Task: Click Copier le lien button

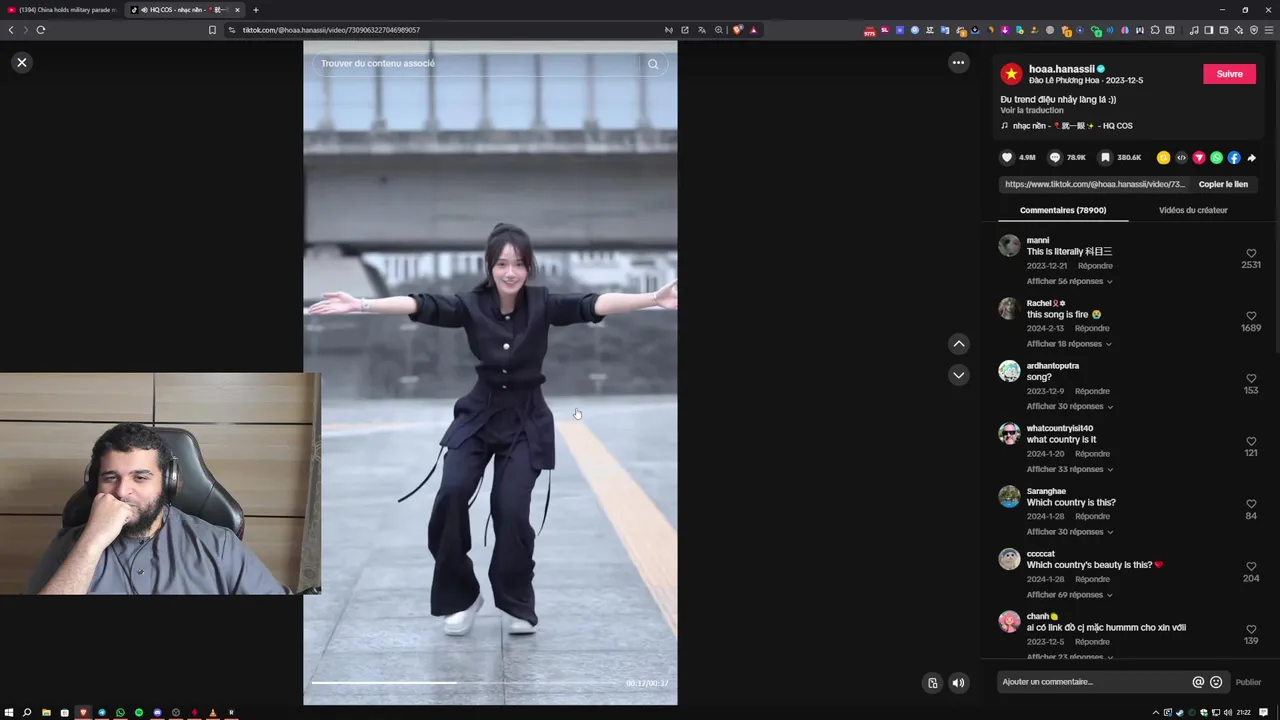Action: (1223, 184)
